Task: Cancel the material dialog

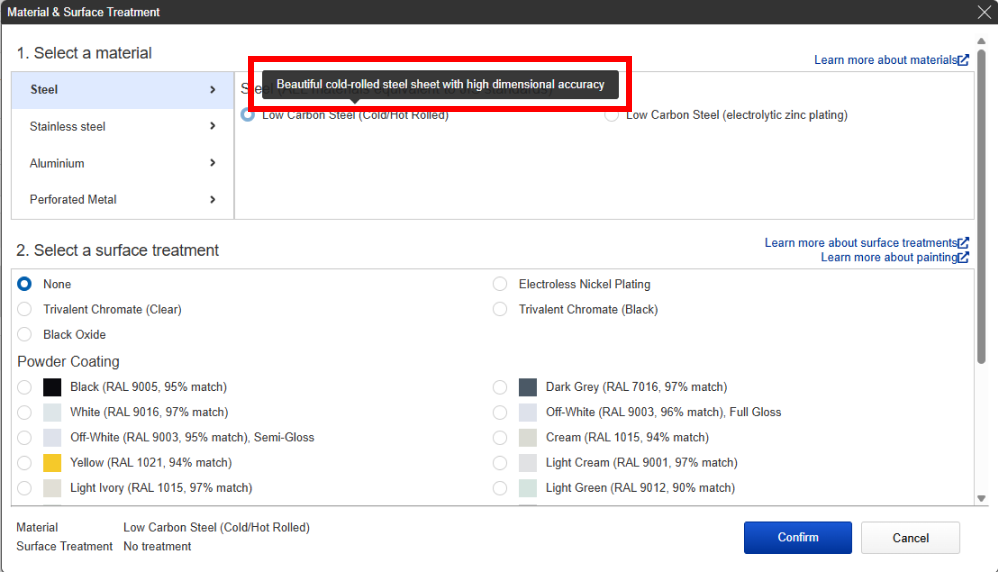Action: click(910, 538)
